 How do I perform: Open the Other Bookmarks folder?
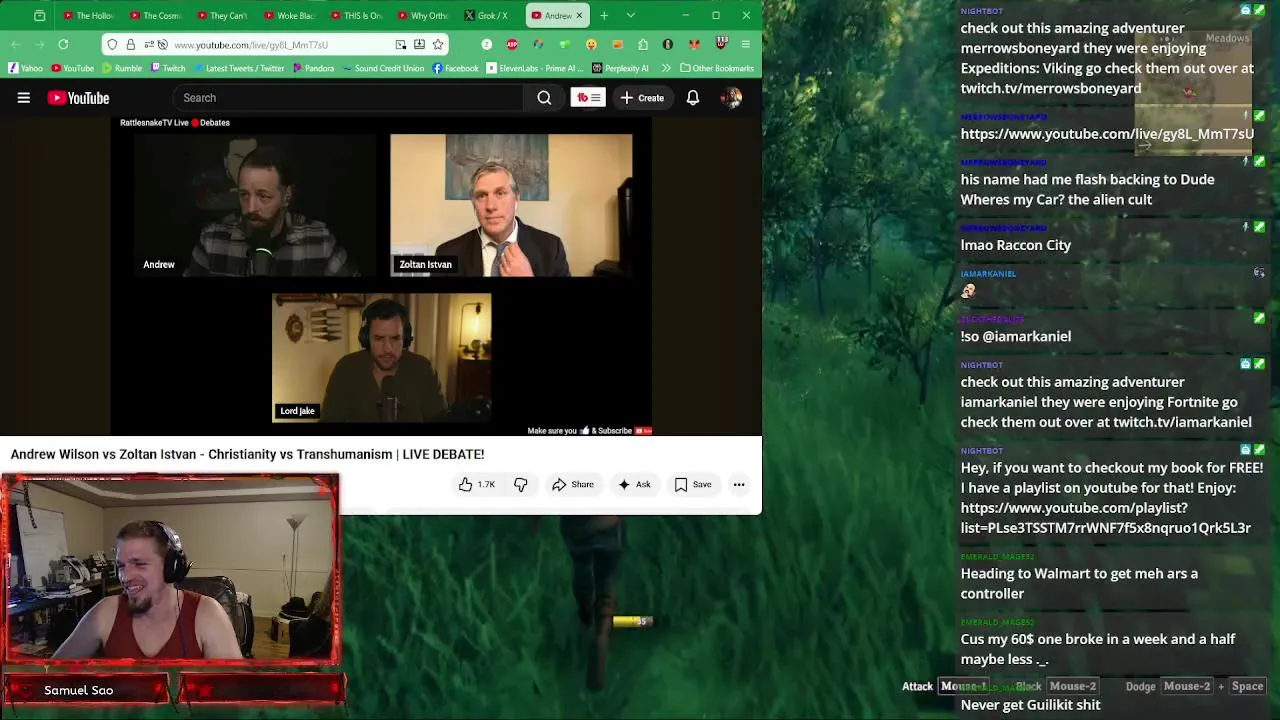(716, 68)
